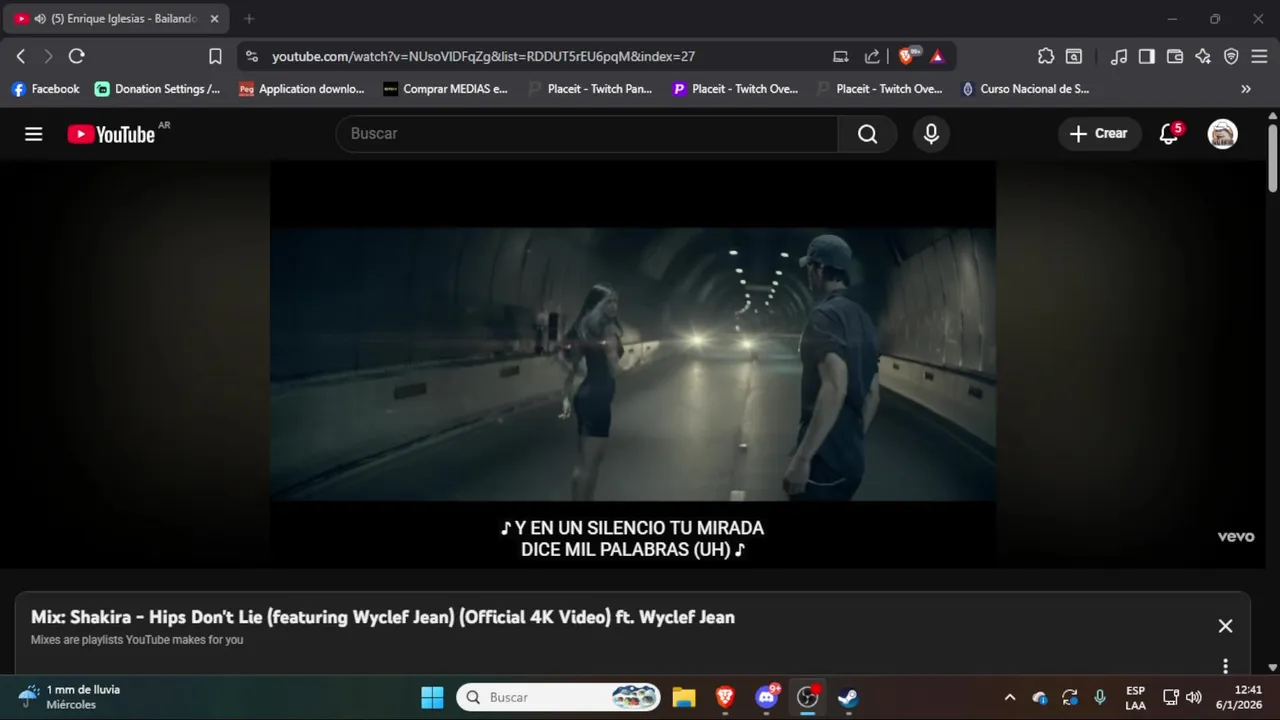The height and width of the screenshot is (720, 1280).
Task: Go to YouTube home via logo
Action: 111,134
